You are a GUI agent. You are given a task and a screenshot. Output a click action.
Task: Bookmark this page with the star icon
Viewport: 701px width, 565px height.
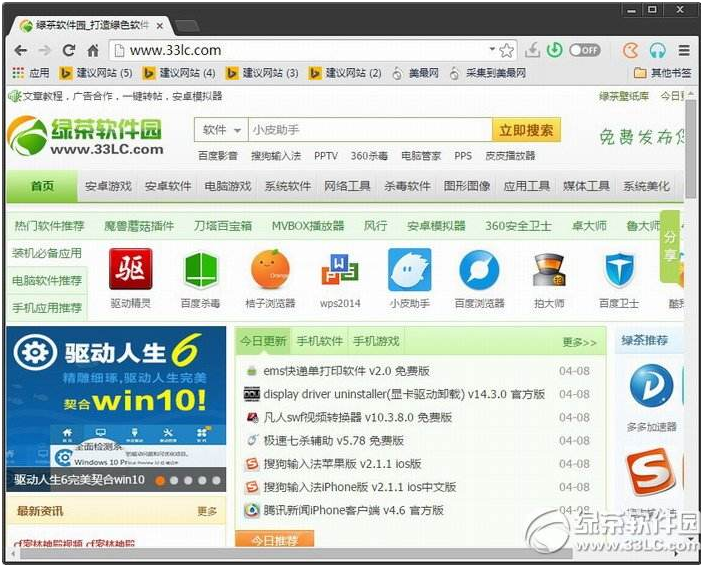click(507, 51)
